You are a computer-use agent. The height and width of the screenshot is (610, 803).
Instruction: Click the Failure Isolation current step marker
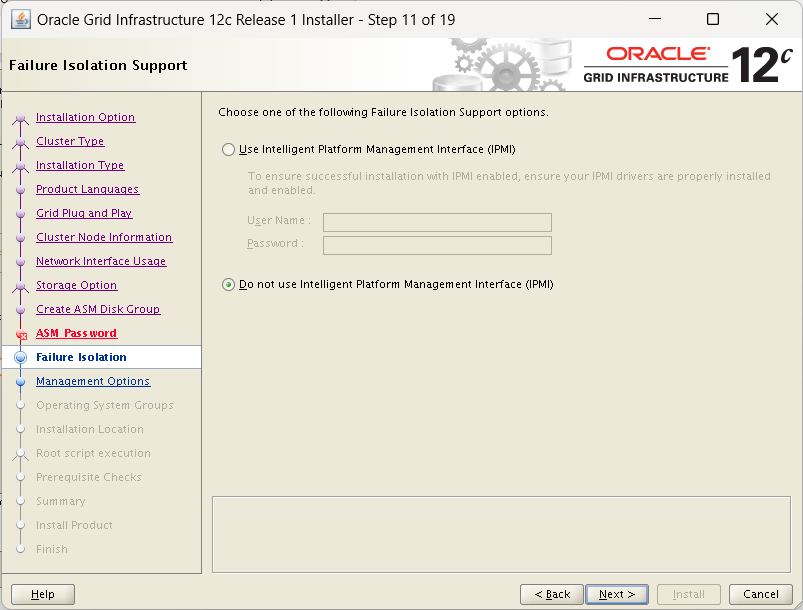[20, 357]
